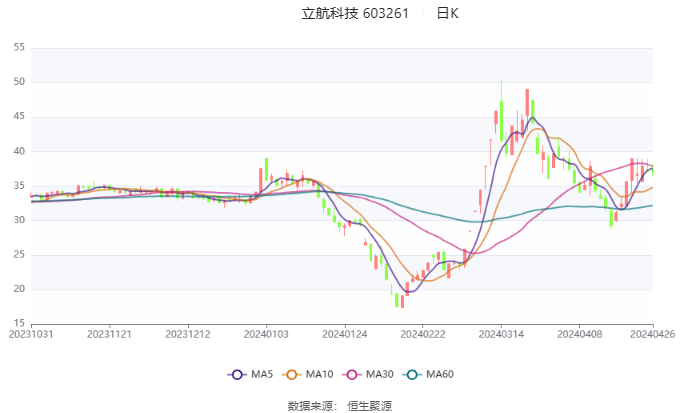This screenshot has height=413, width=680.
Task: Toggle the MA5 legend series
Action: coord(250,374)
